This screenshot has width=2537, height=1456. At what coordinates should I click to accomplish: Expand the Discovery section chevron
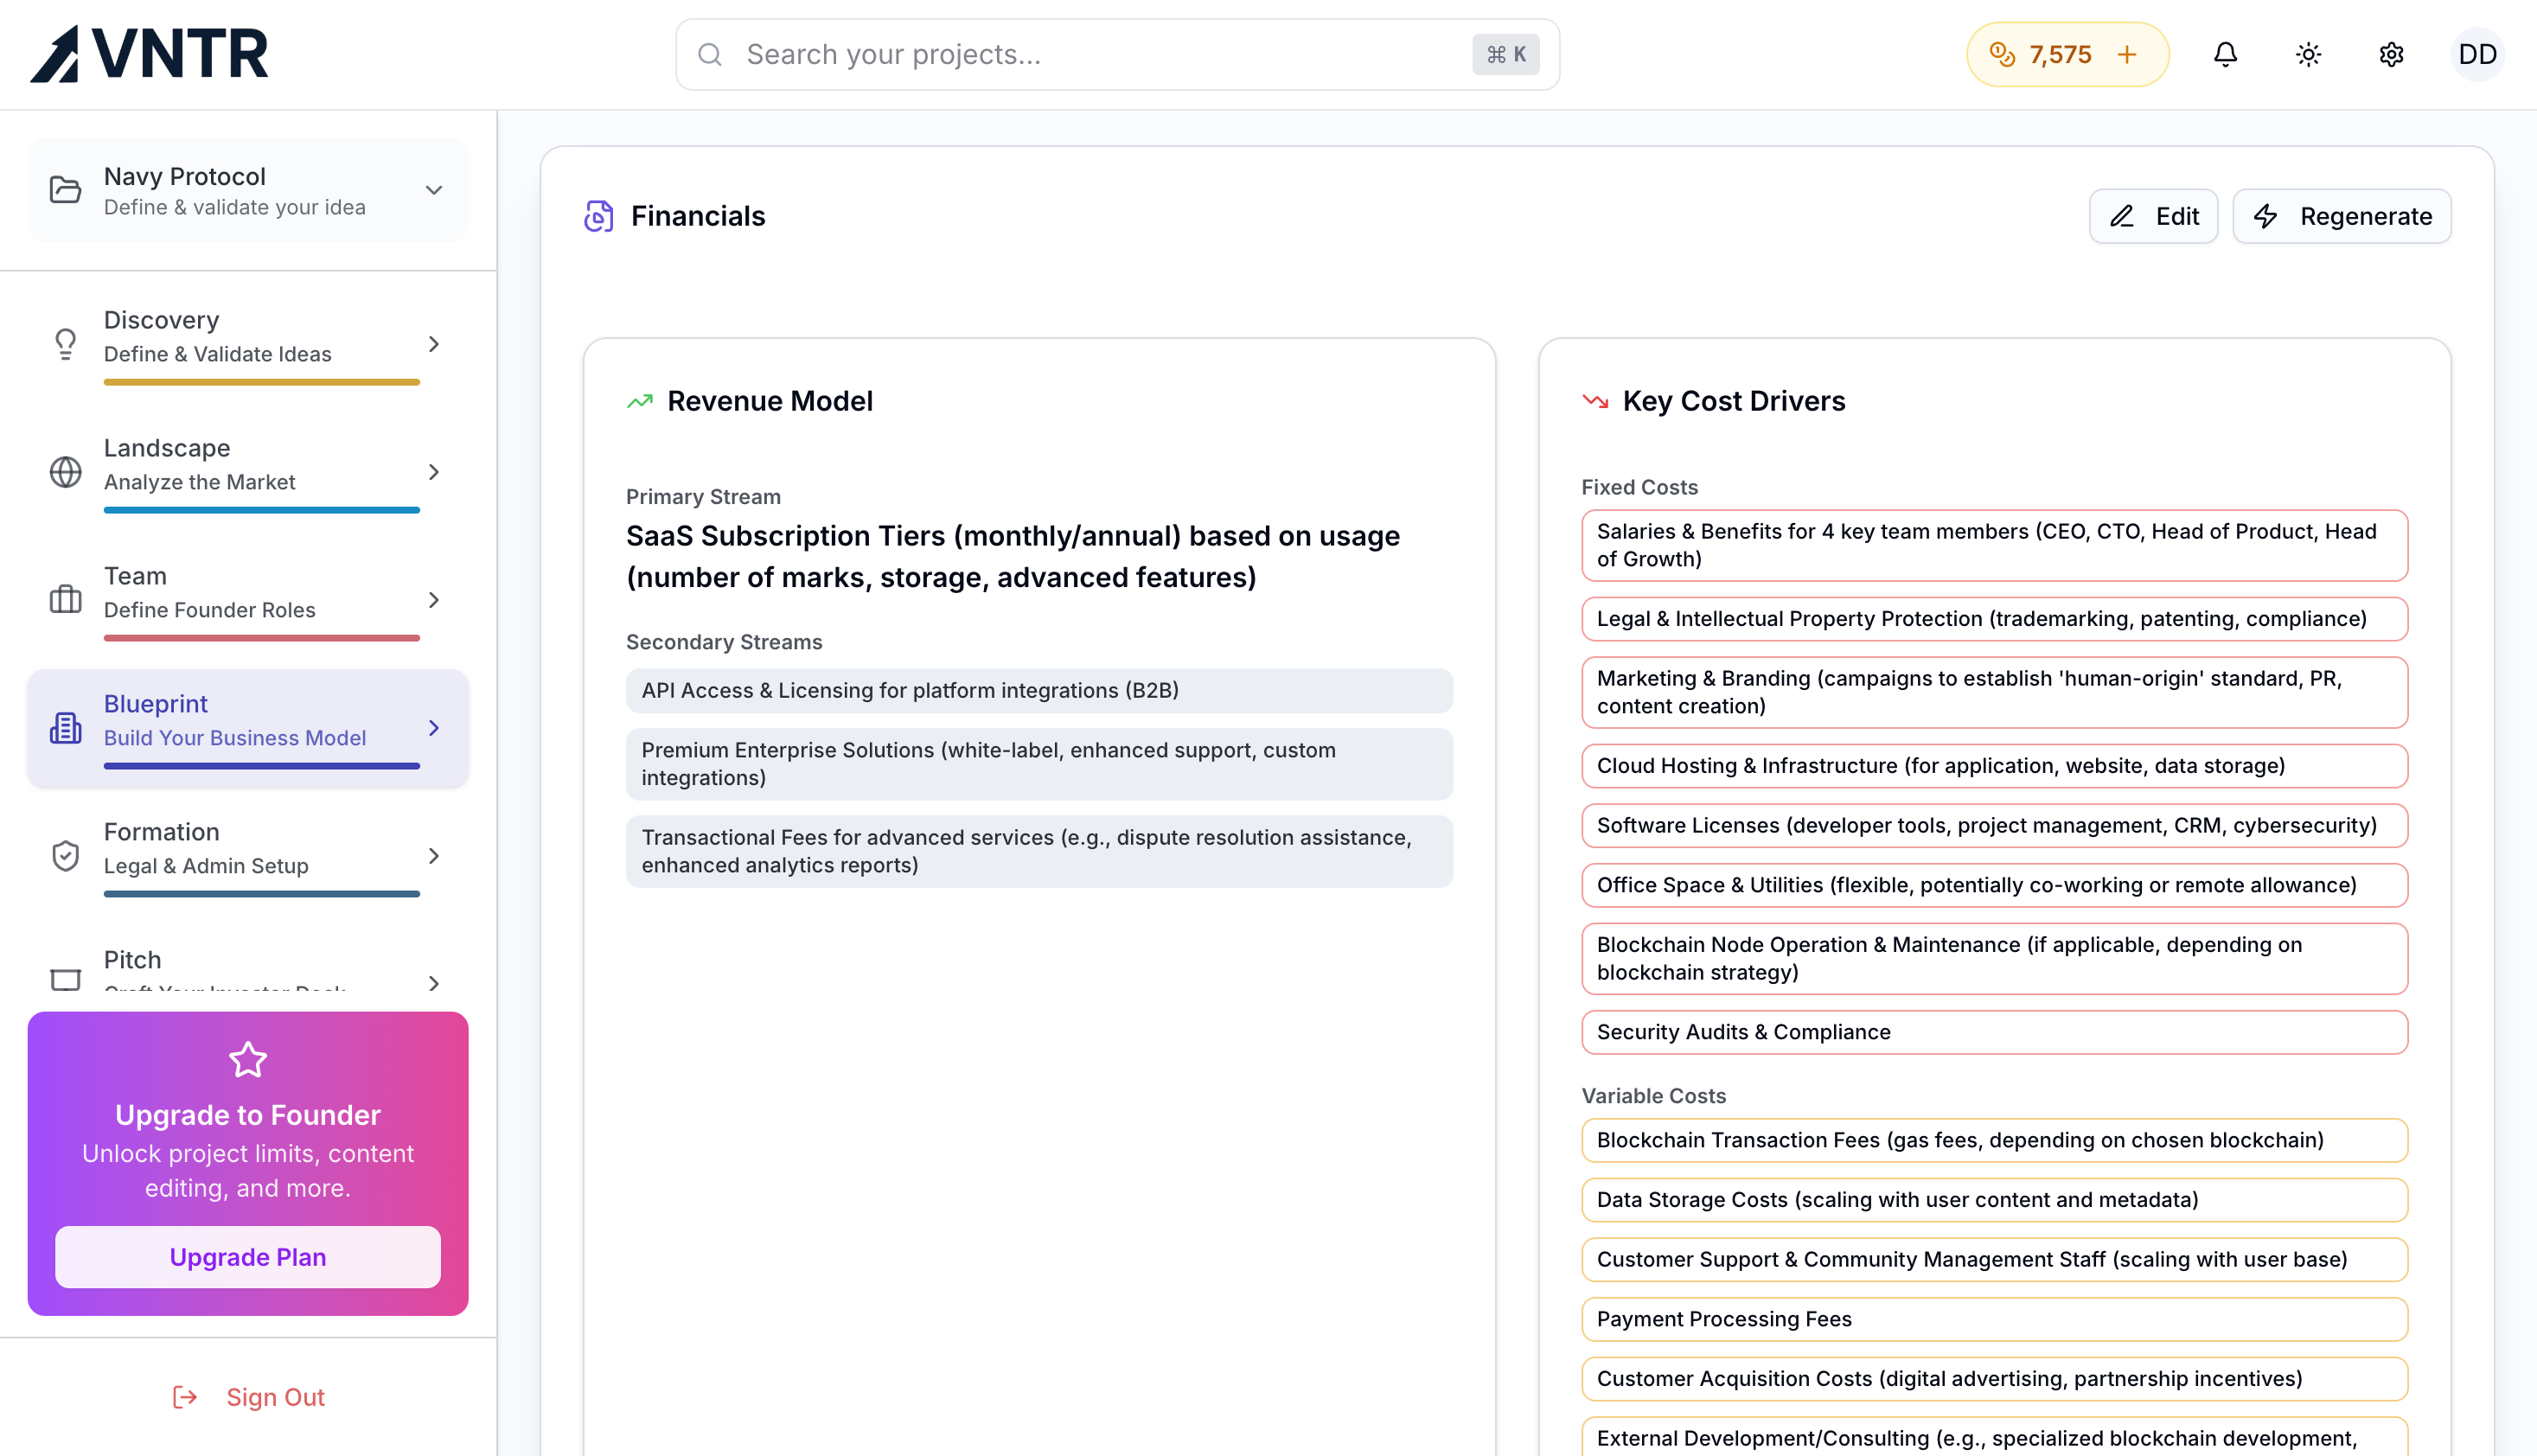433,343
